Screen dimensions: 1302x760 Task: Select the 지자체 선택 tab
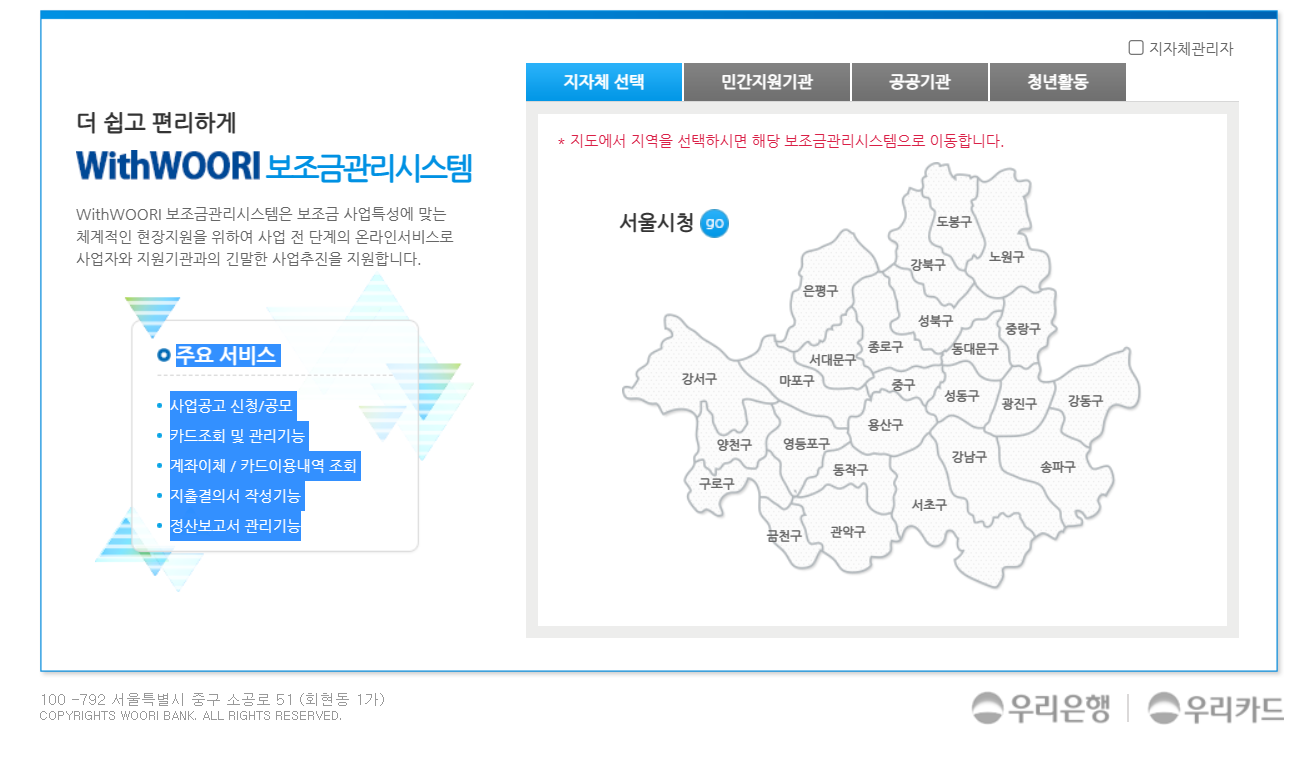(604, 82)
